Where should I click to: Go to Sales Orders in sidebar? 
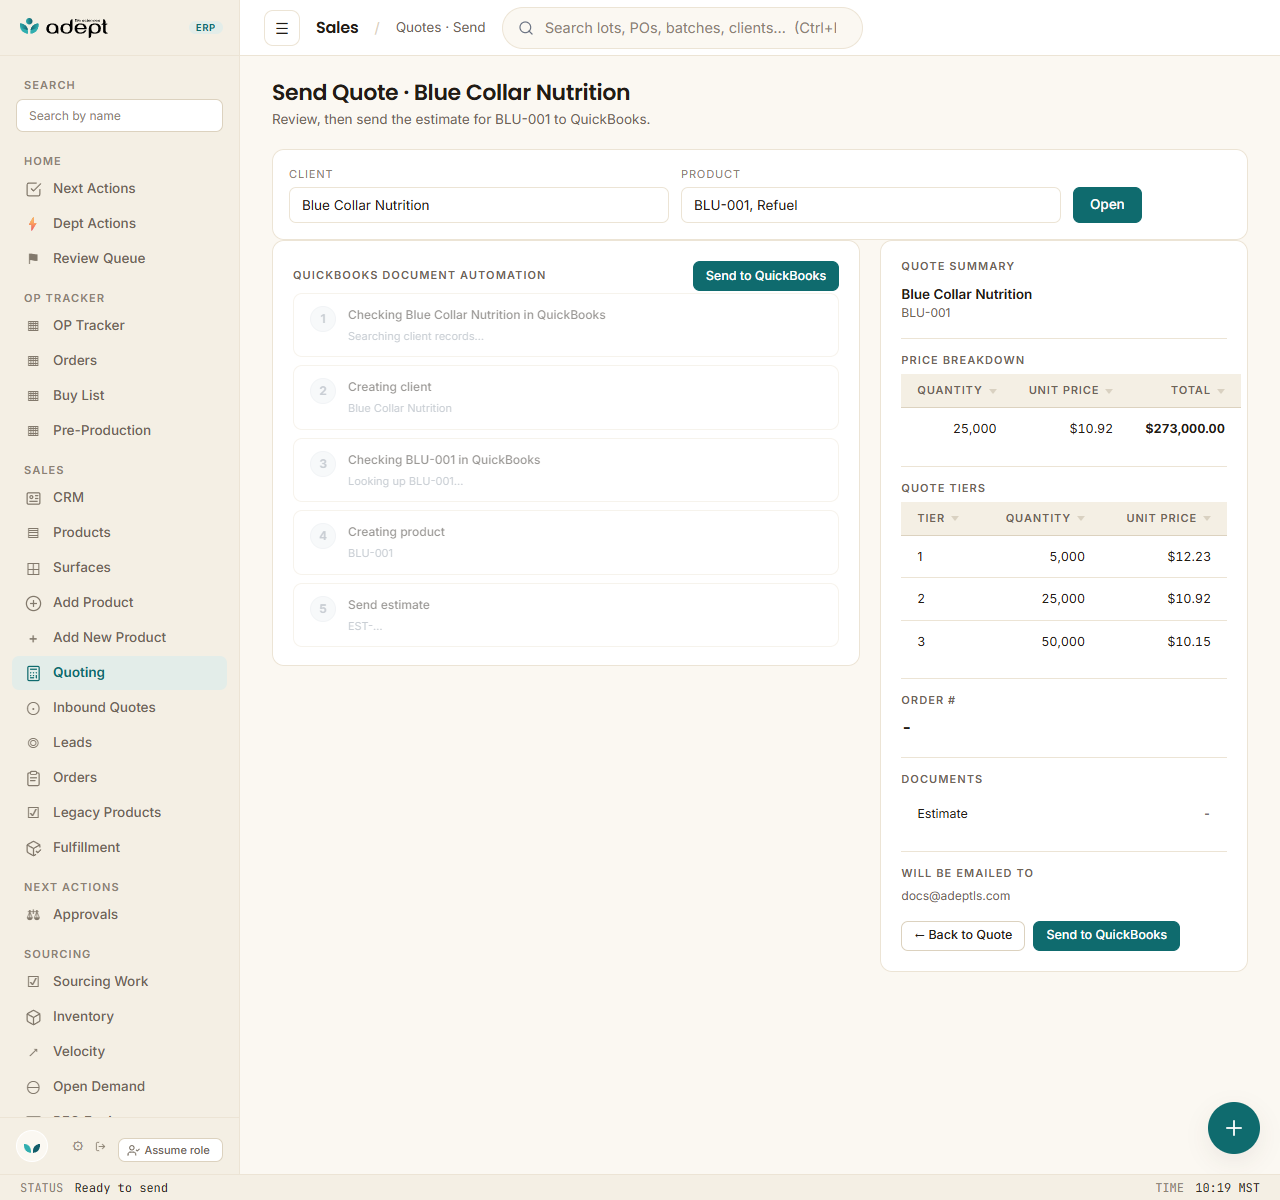[x=120, y=778]
